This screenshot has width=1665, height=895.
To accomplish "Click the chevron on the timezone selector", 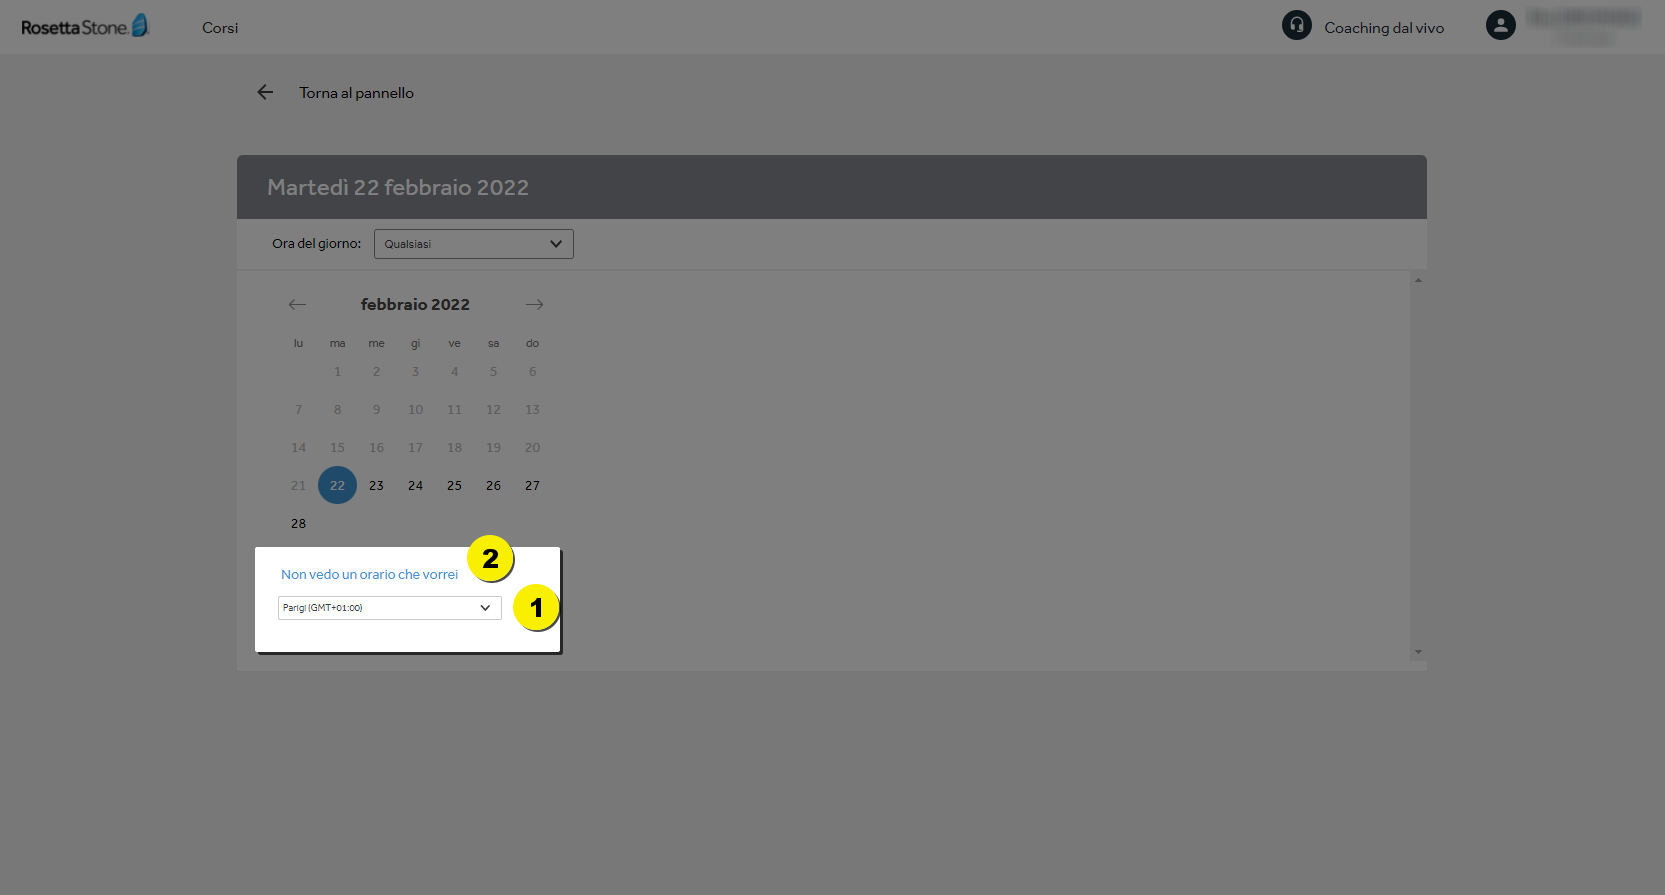I will 485,608.
